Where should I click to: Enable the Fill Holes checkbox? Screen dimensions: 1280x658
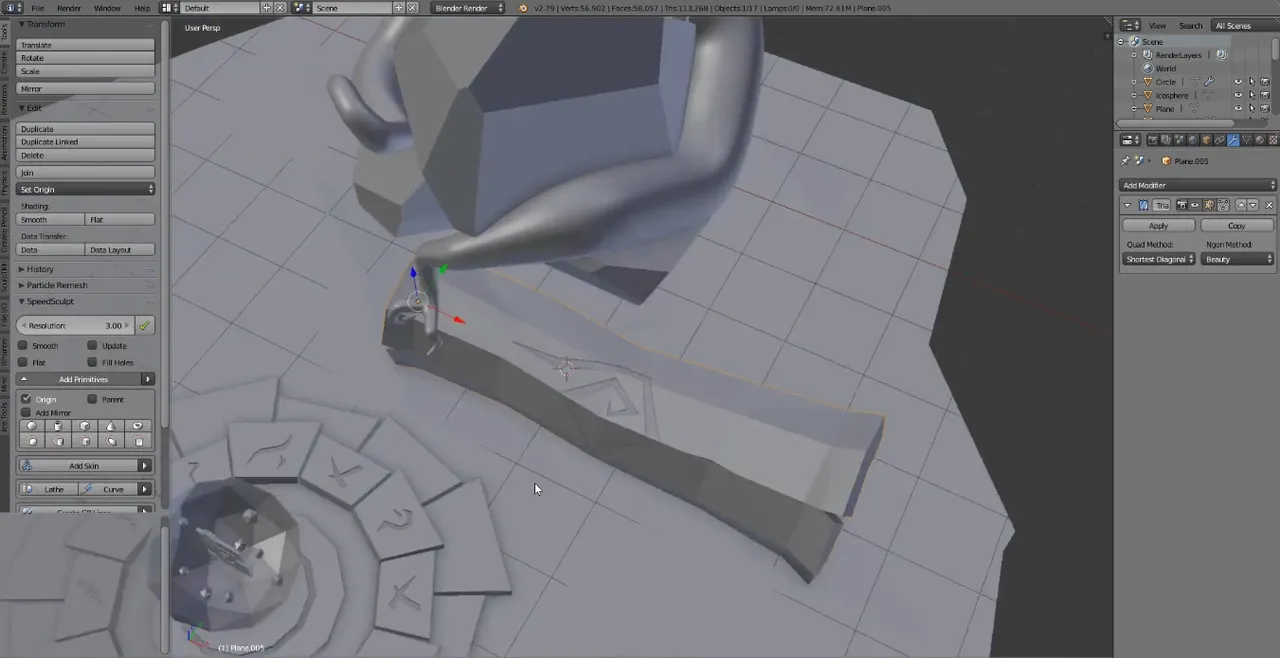pyautogui.click(x=93, y=362)
